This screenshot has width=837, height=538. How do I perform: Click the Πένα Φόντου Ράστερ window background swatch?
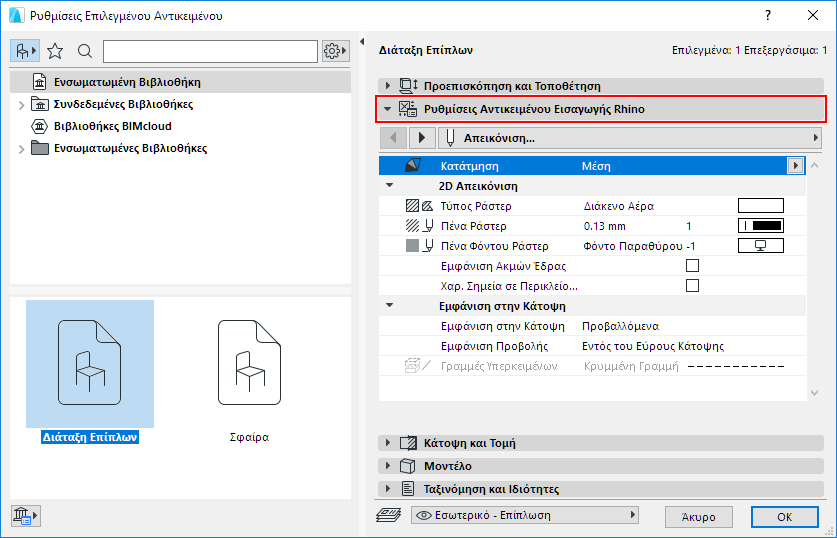tap(761, 246)
